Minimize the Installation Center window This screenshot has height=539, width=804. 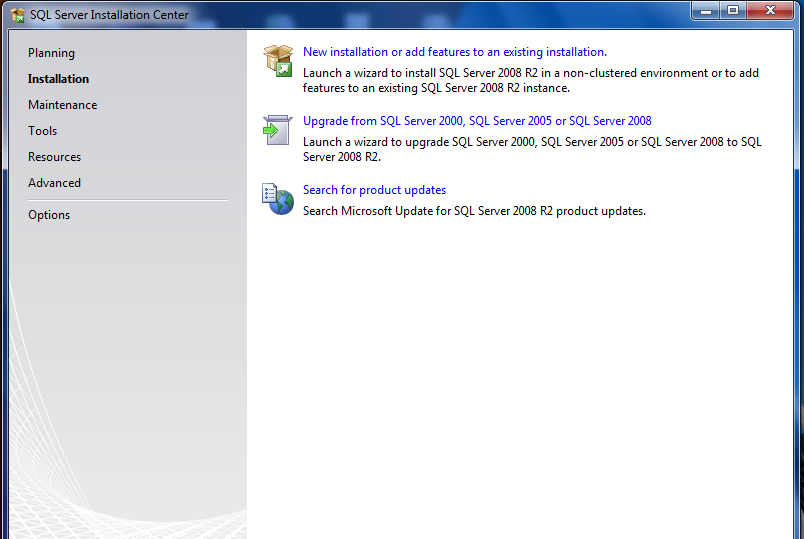coord(706,11)
